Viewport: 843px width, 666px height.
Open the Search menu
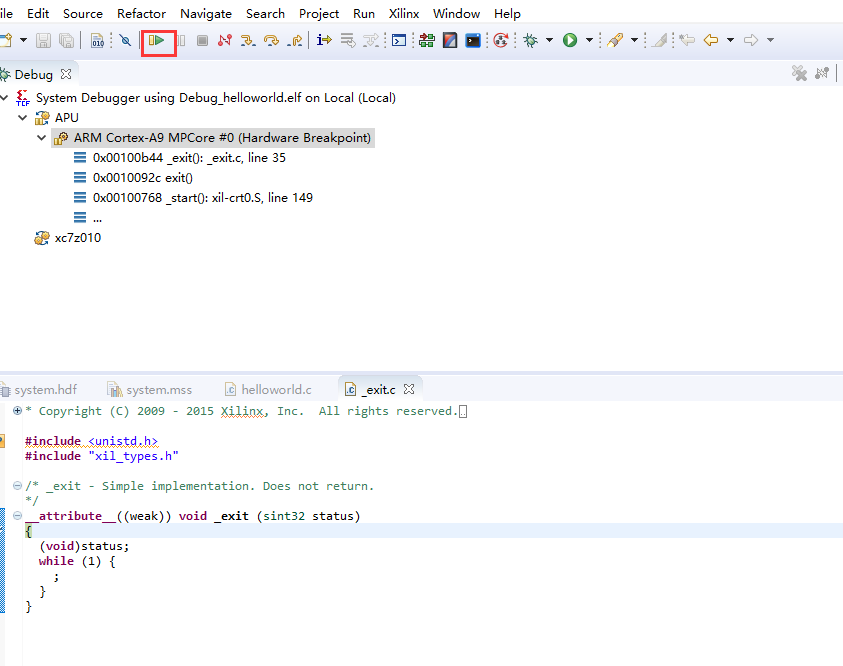click(265, 13)
